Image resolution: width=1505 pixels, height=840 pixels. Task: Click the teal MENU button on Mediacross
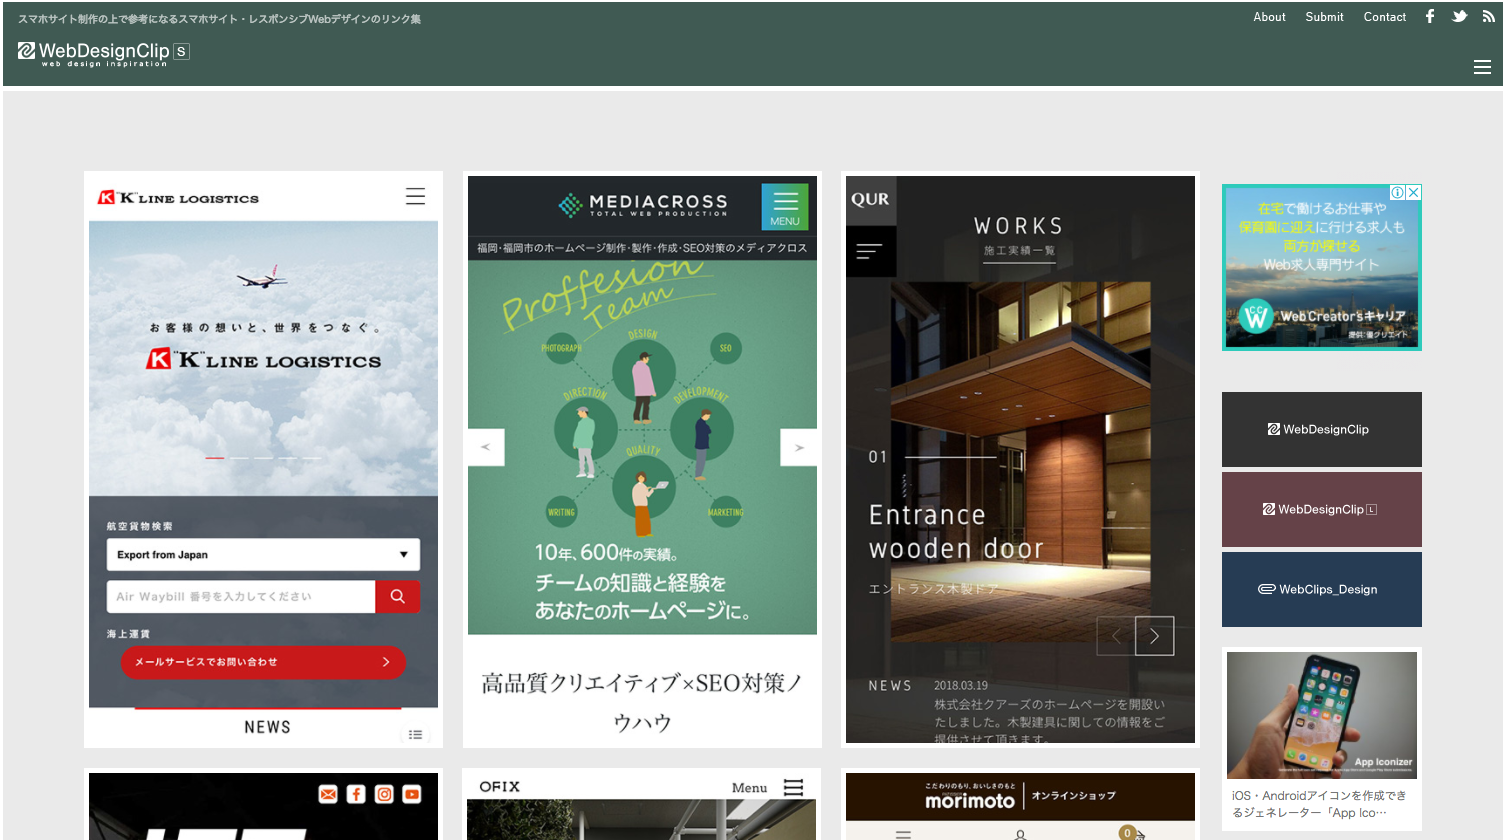785,207
